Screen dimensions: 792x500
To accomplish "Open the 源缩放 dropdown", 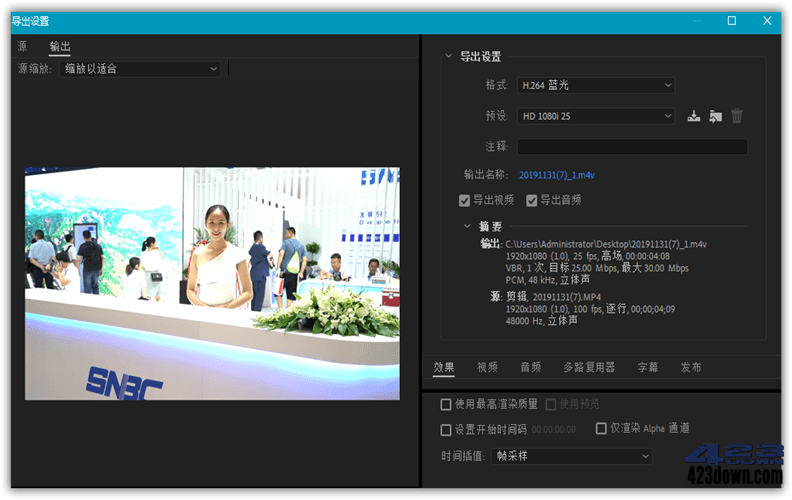I will tap(140, 69).
